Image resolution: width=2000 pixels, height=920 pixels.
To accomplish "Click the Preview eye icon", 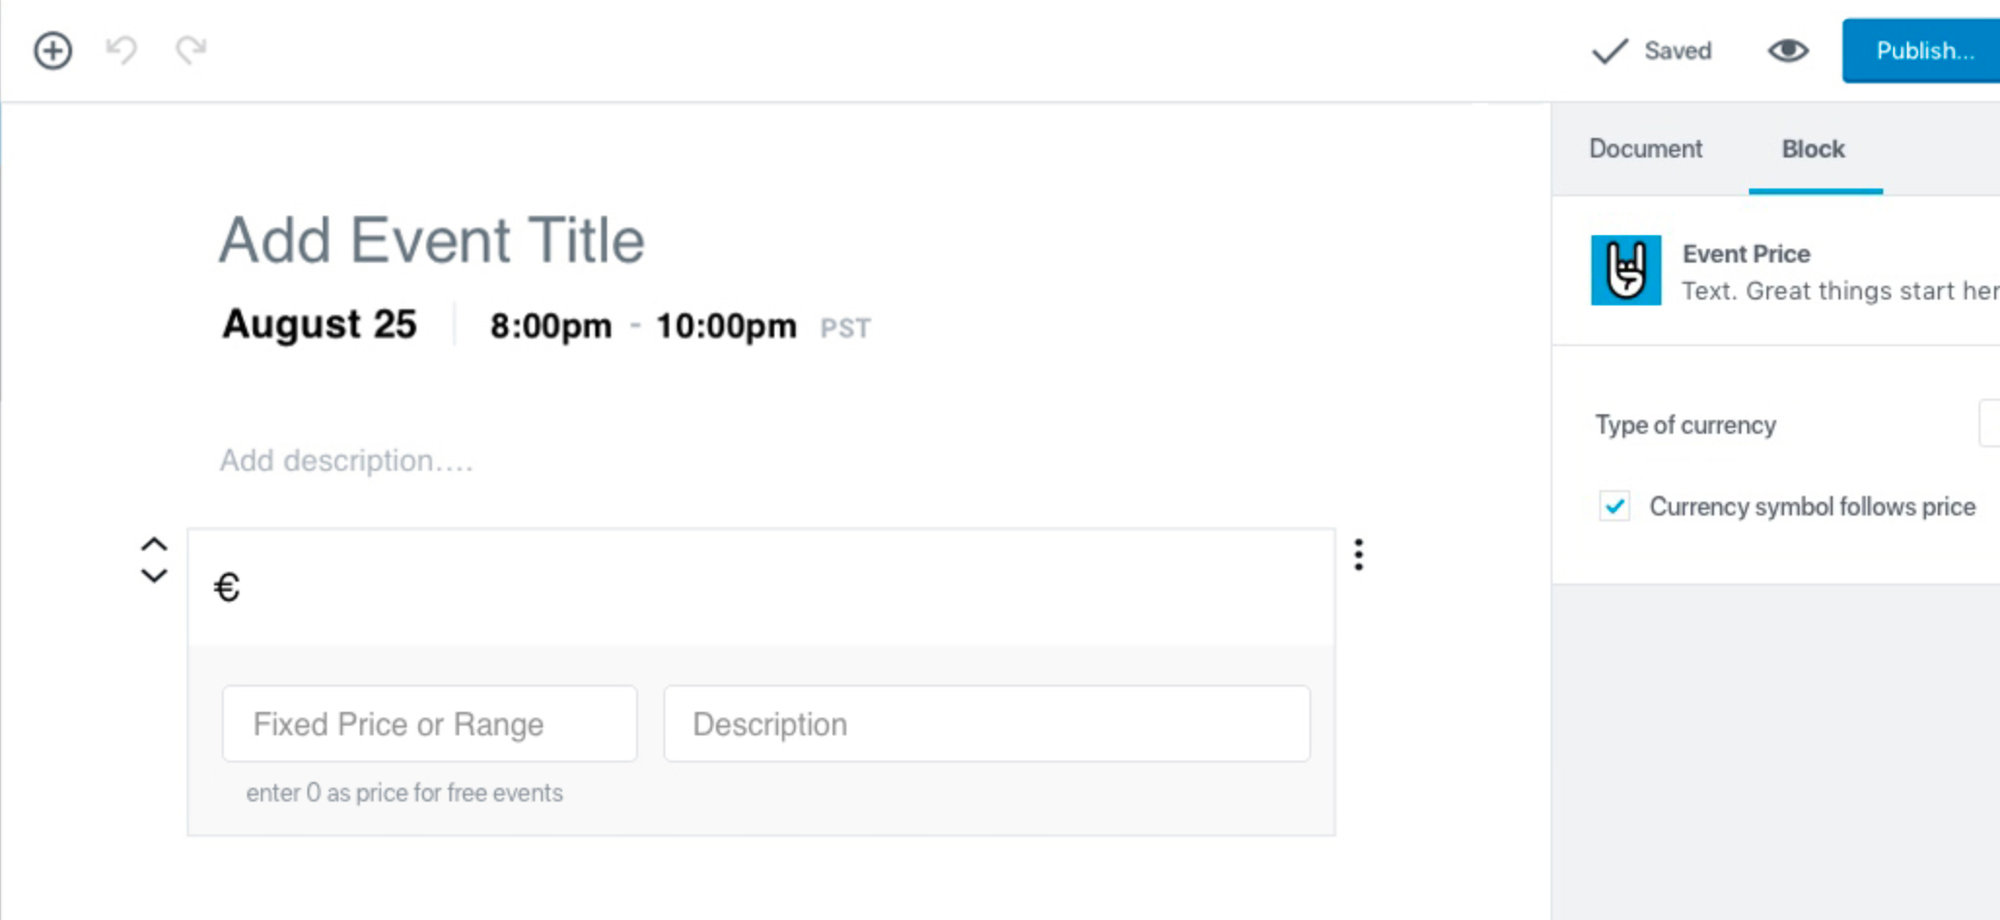I will coord(1788,50).
